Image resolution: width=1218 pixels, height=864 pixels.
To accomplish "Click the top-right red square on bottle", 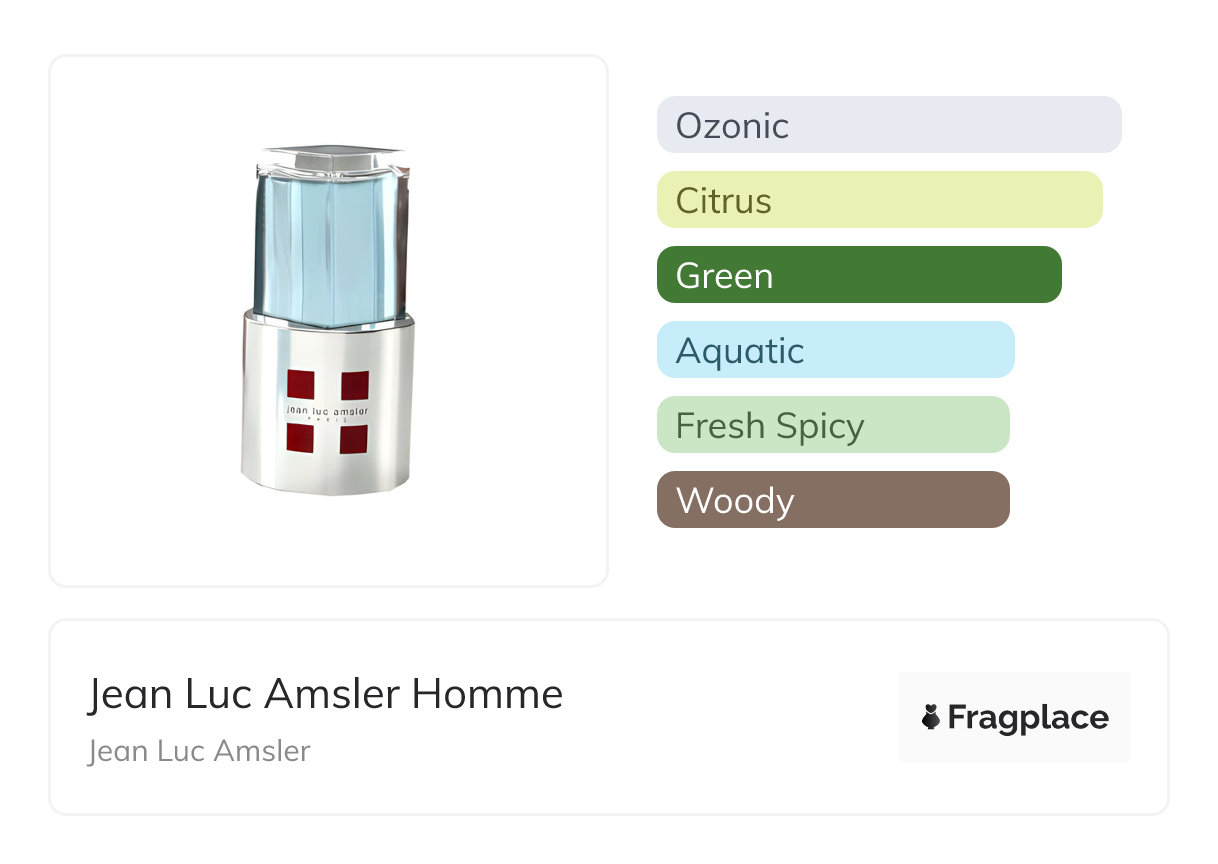I will click(355, 385).
